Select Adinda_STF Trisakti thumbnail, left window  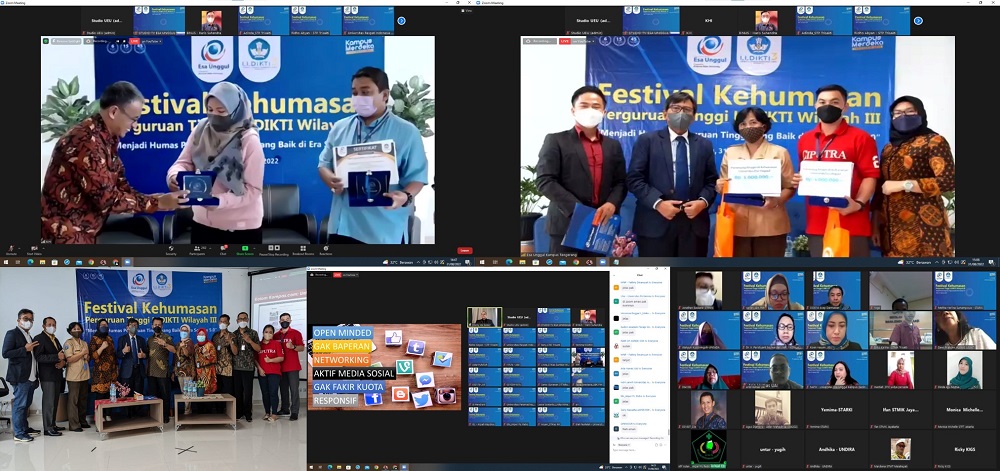tap(263, 20)
